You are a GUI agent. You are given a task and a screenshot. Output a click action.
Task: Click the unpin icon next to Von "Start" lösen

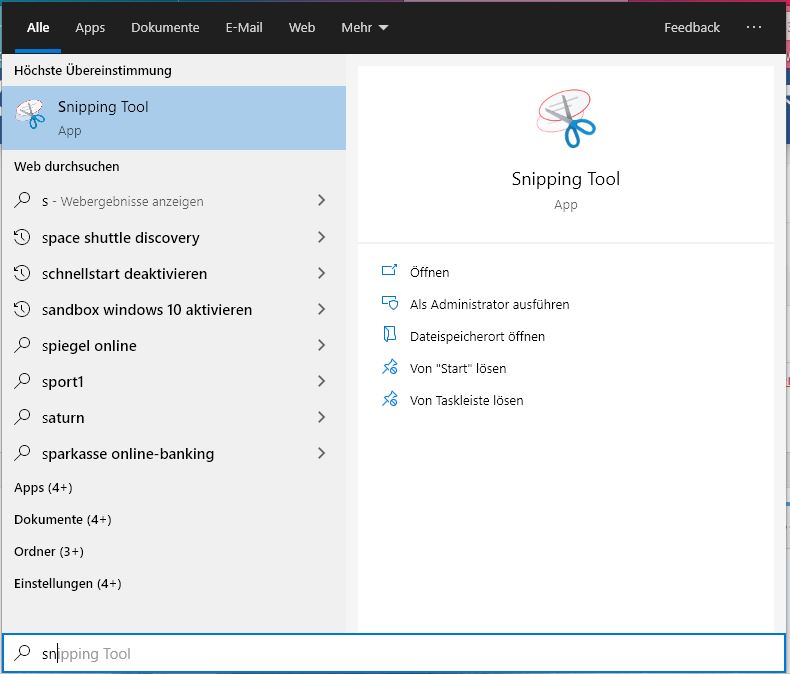389,367
